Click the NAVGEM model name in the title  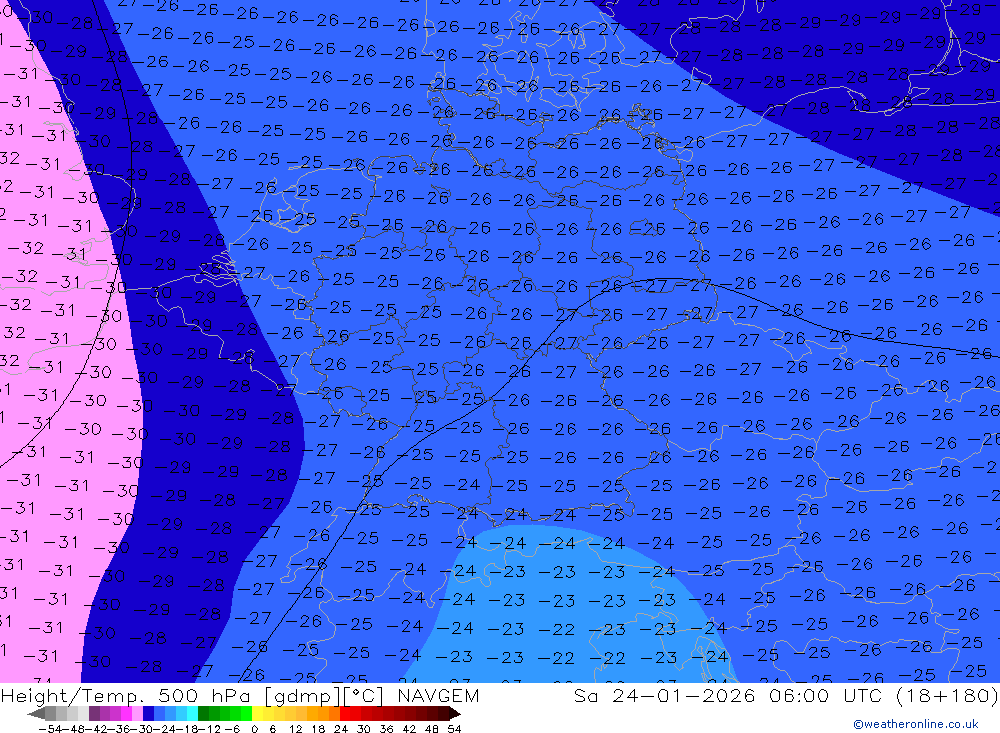438,695
